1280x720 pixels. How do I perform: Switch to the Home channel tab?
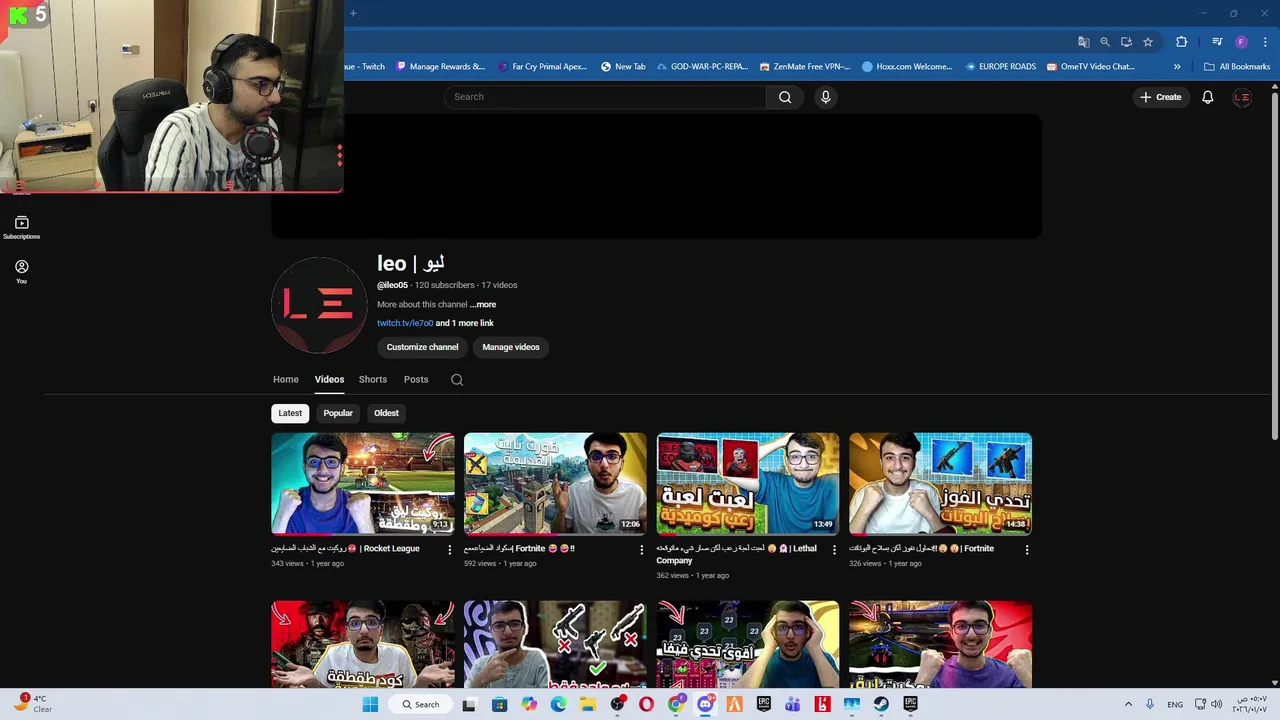pos(286,380)
